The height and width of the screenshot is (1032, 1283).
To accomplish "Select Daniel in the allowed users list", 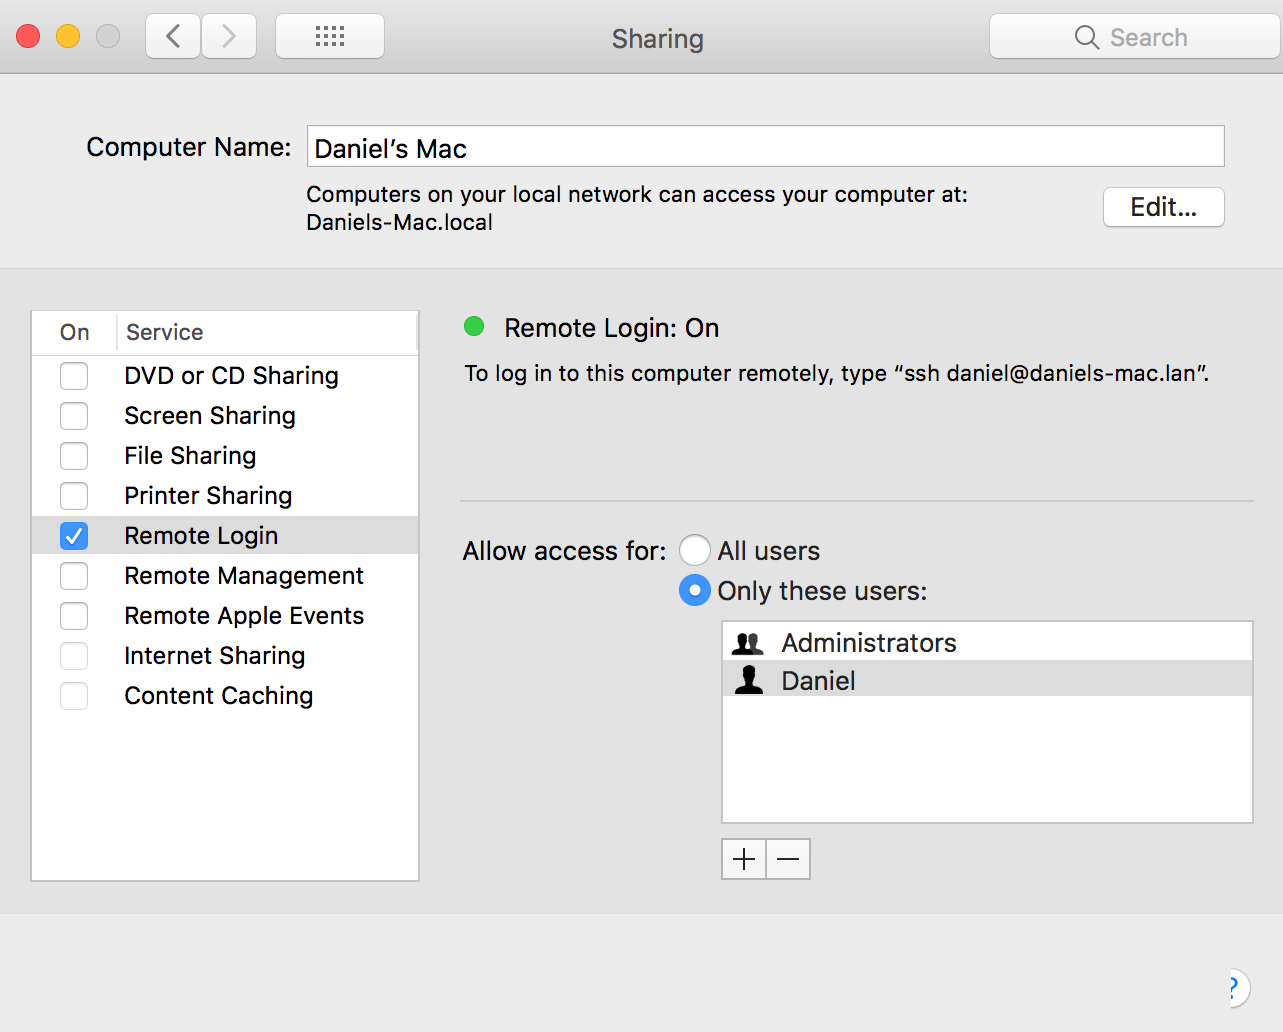I will [987, 680].
